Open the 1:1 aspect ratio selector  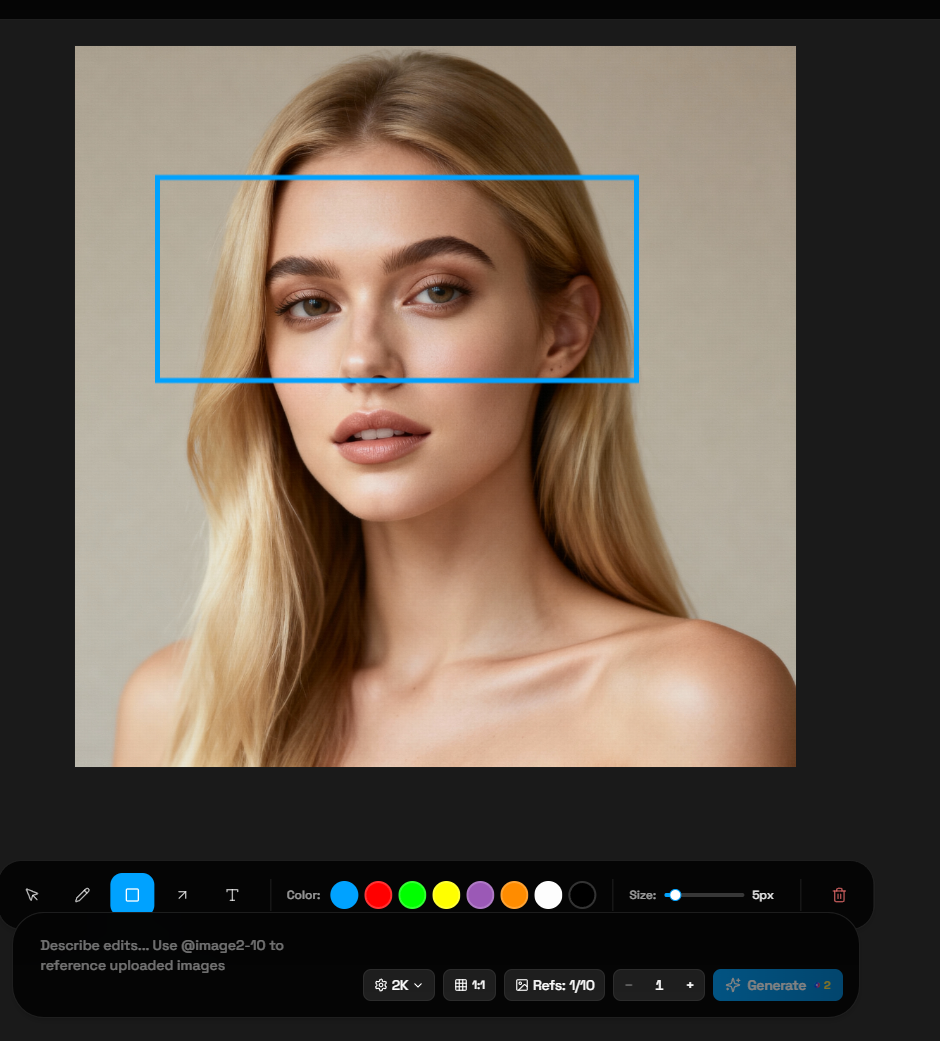[469, 985]
